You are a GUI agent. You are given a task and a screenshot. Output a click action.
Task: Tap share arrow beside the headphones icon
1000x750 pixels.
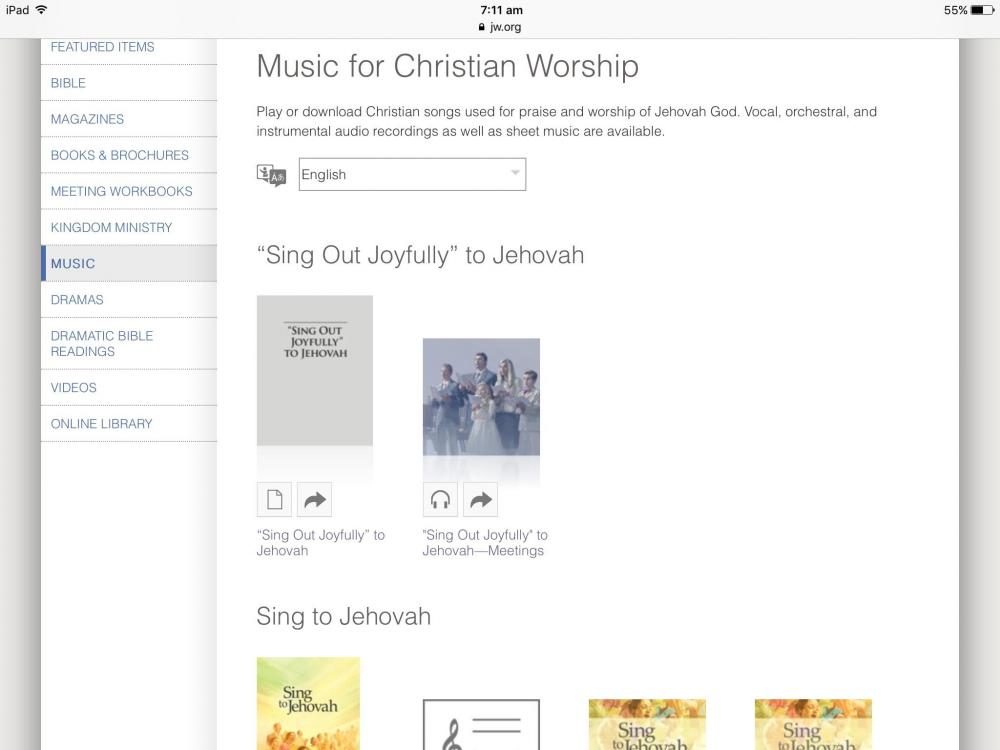click(481, 499)
